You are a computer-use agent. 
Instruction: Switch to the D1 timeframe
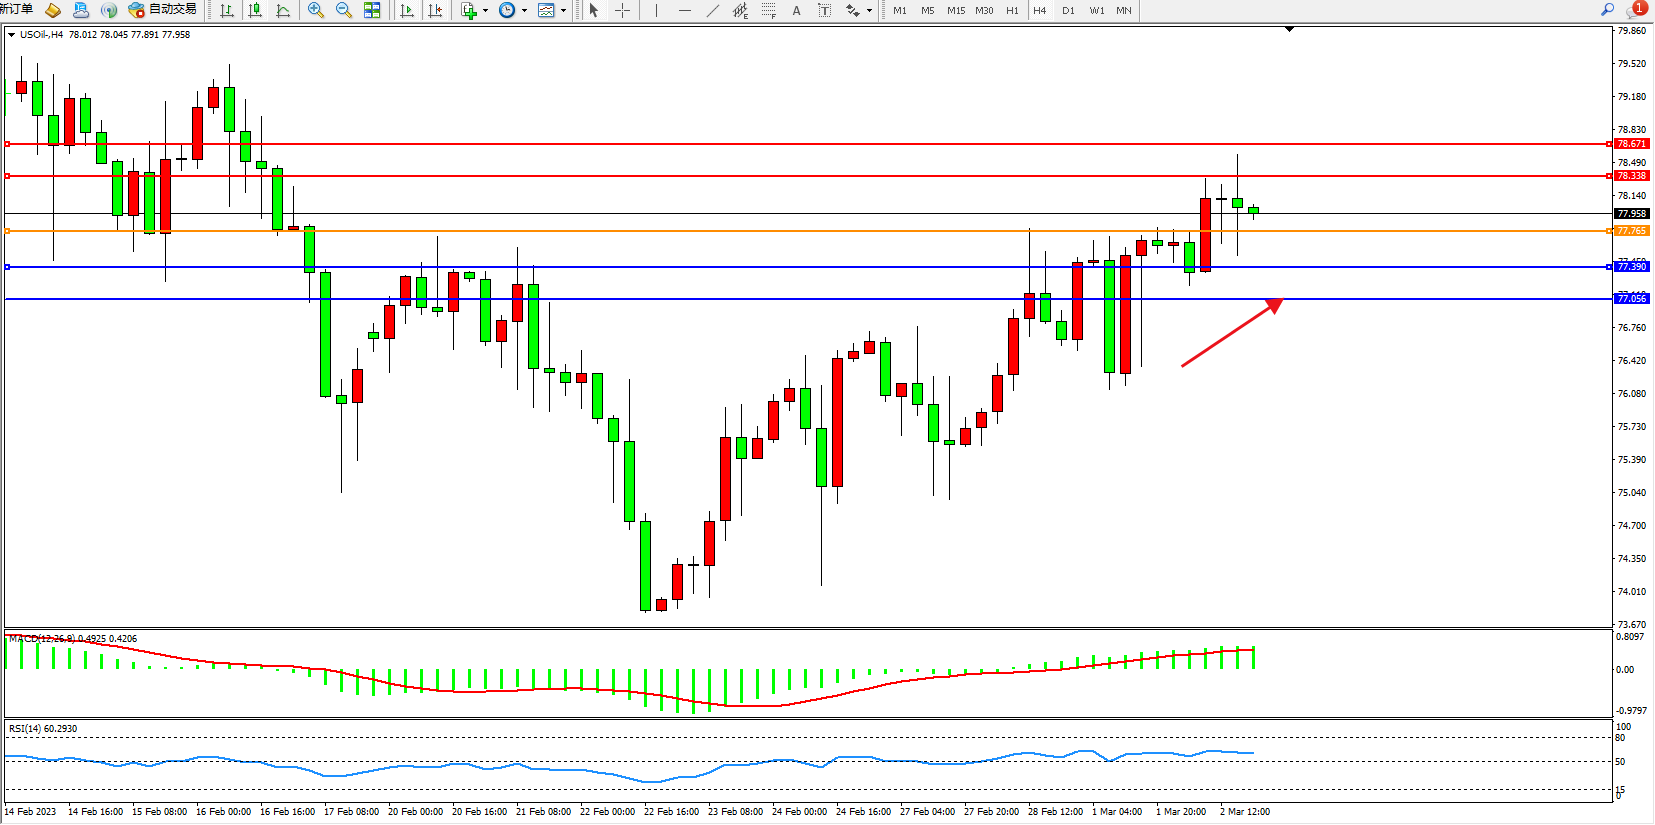click(x=1068, y=10)
